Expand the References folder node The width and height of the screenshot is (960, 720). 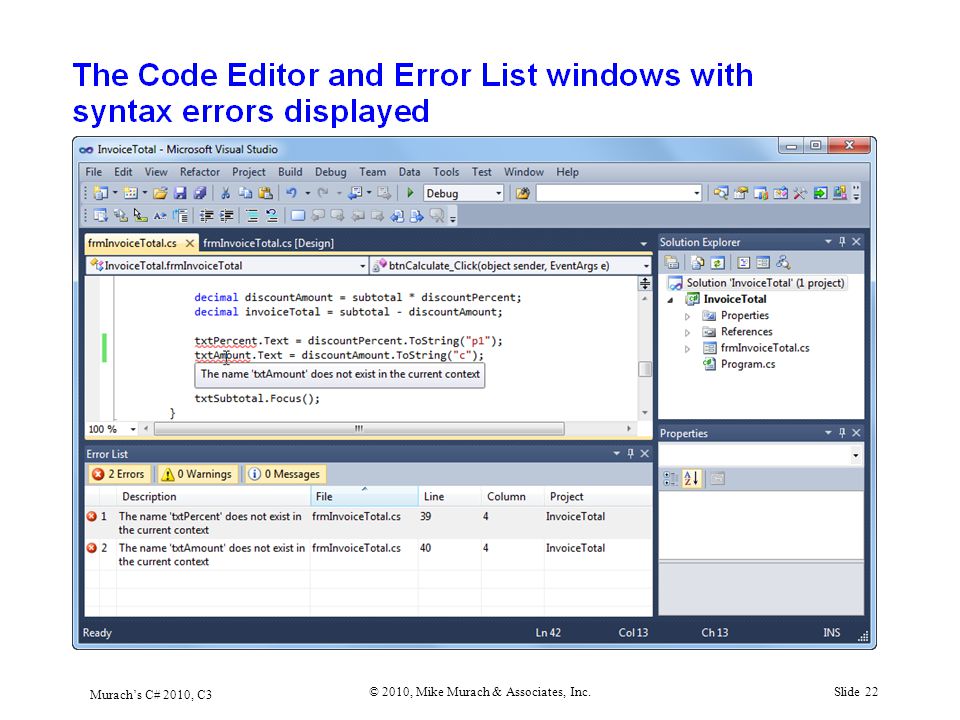coord(687,332)
